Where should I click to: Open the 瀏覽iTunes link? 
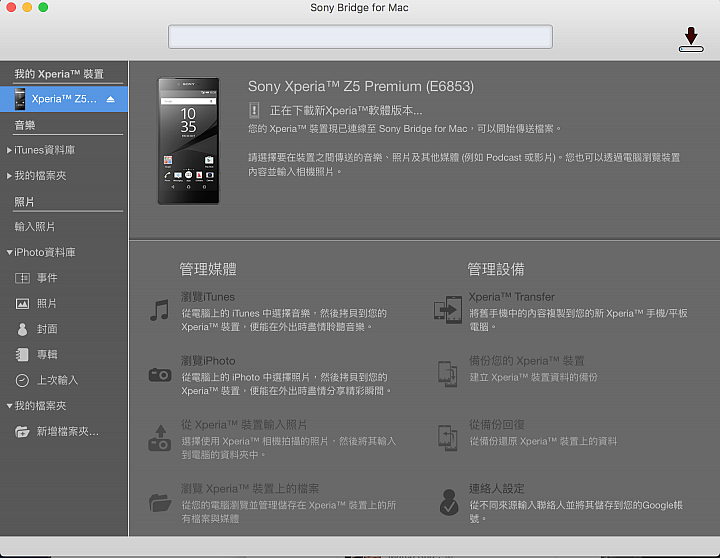click(x=208, y=297)
